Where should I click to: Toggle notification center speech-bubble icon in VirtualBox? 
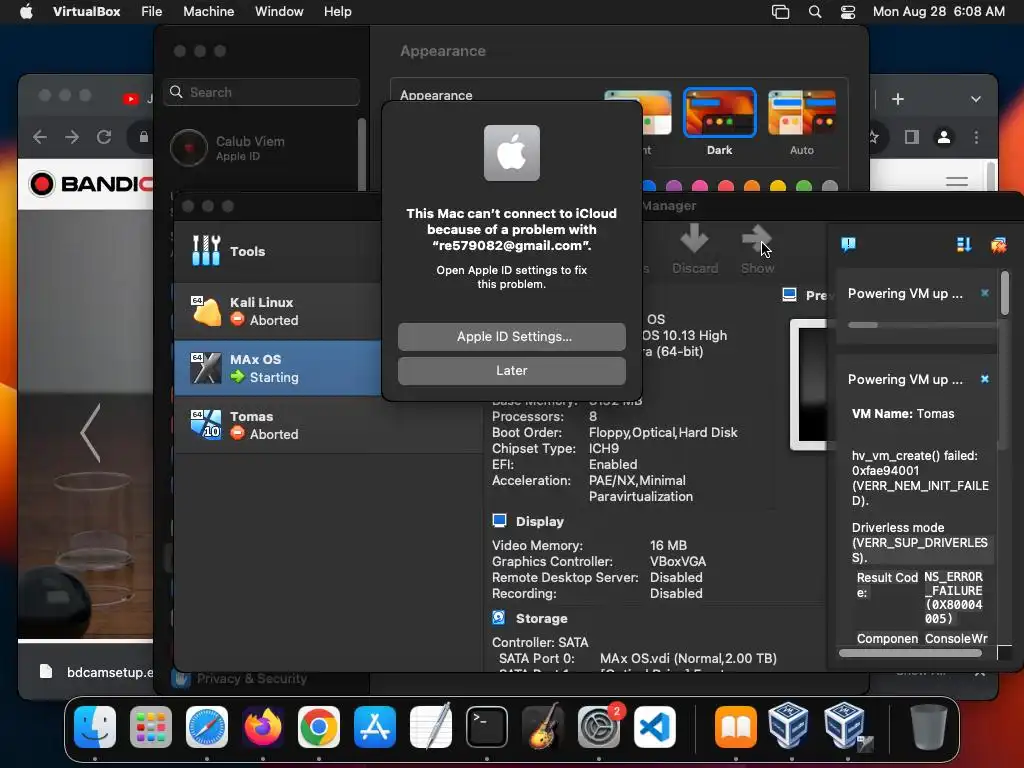click(848, 245)
